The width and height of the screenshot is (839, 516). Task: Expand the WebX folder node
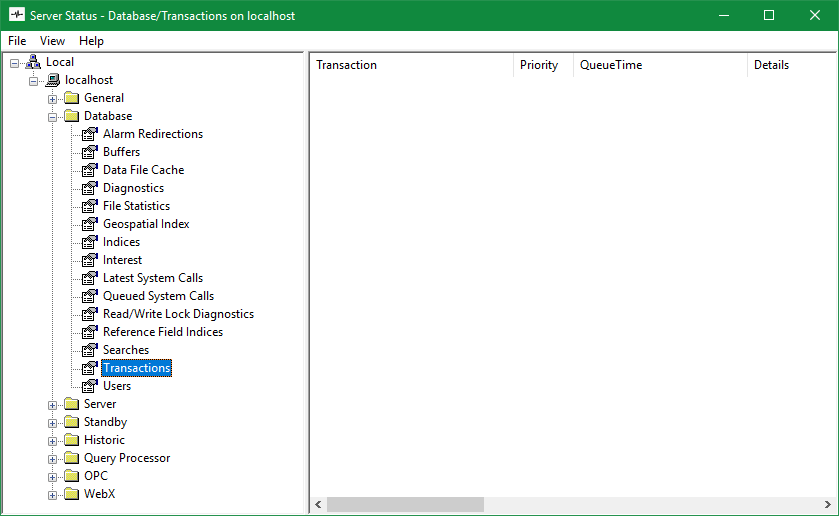click(x=52, y=494)
